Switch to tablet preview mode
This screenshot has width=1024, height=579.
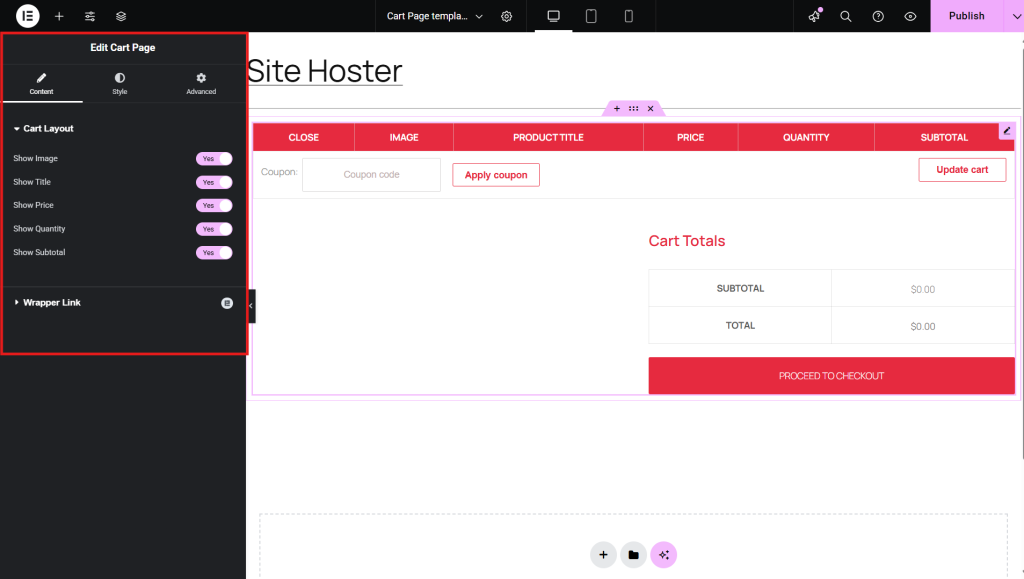[590, 16]
